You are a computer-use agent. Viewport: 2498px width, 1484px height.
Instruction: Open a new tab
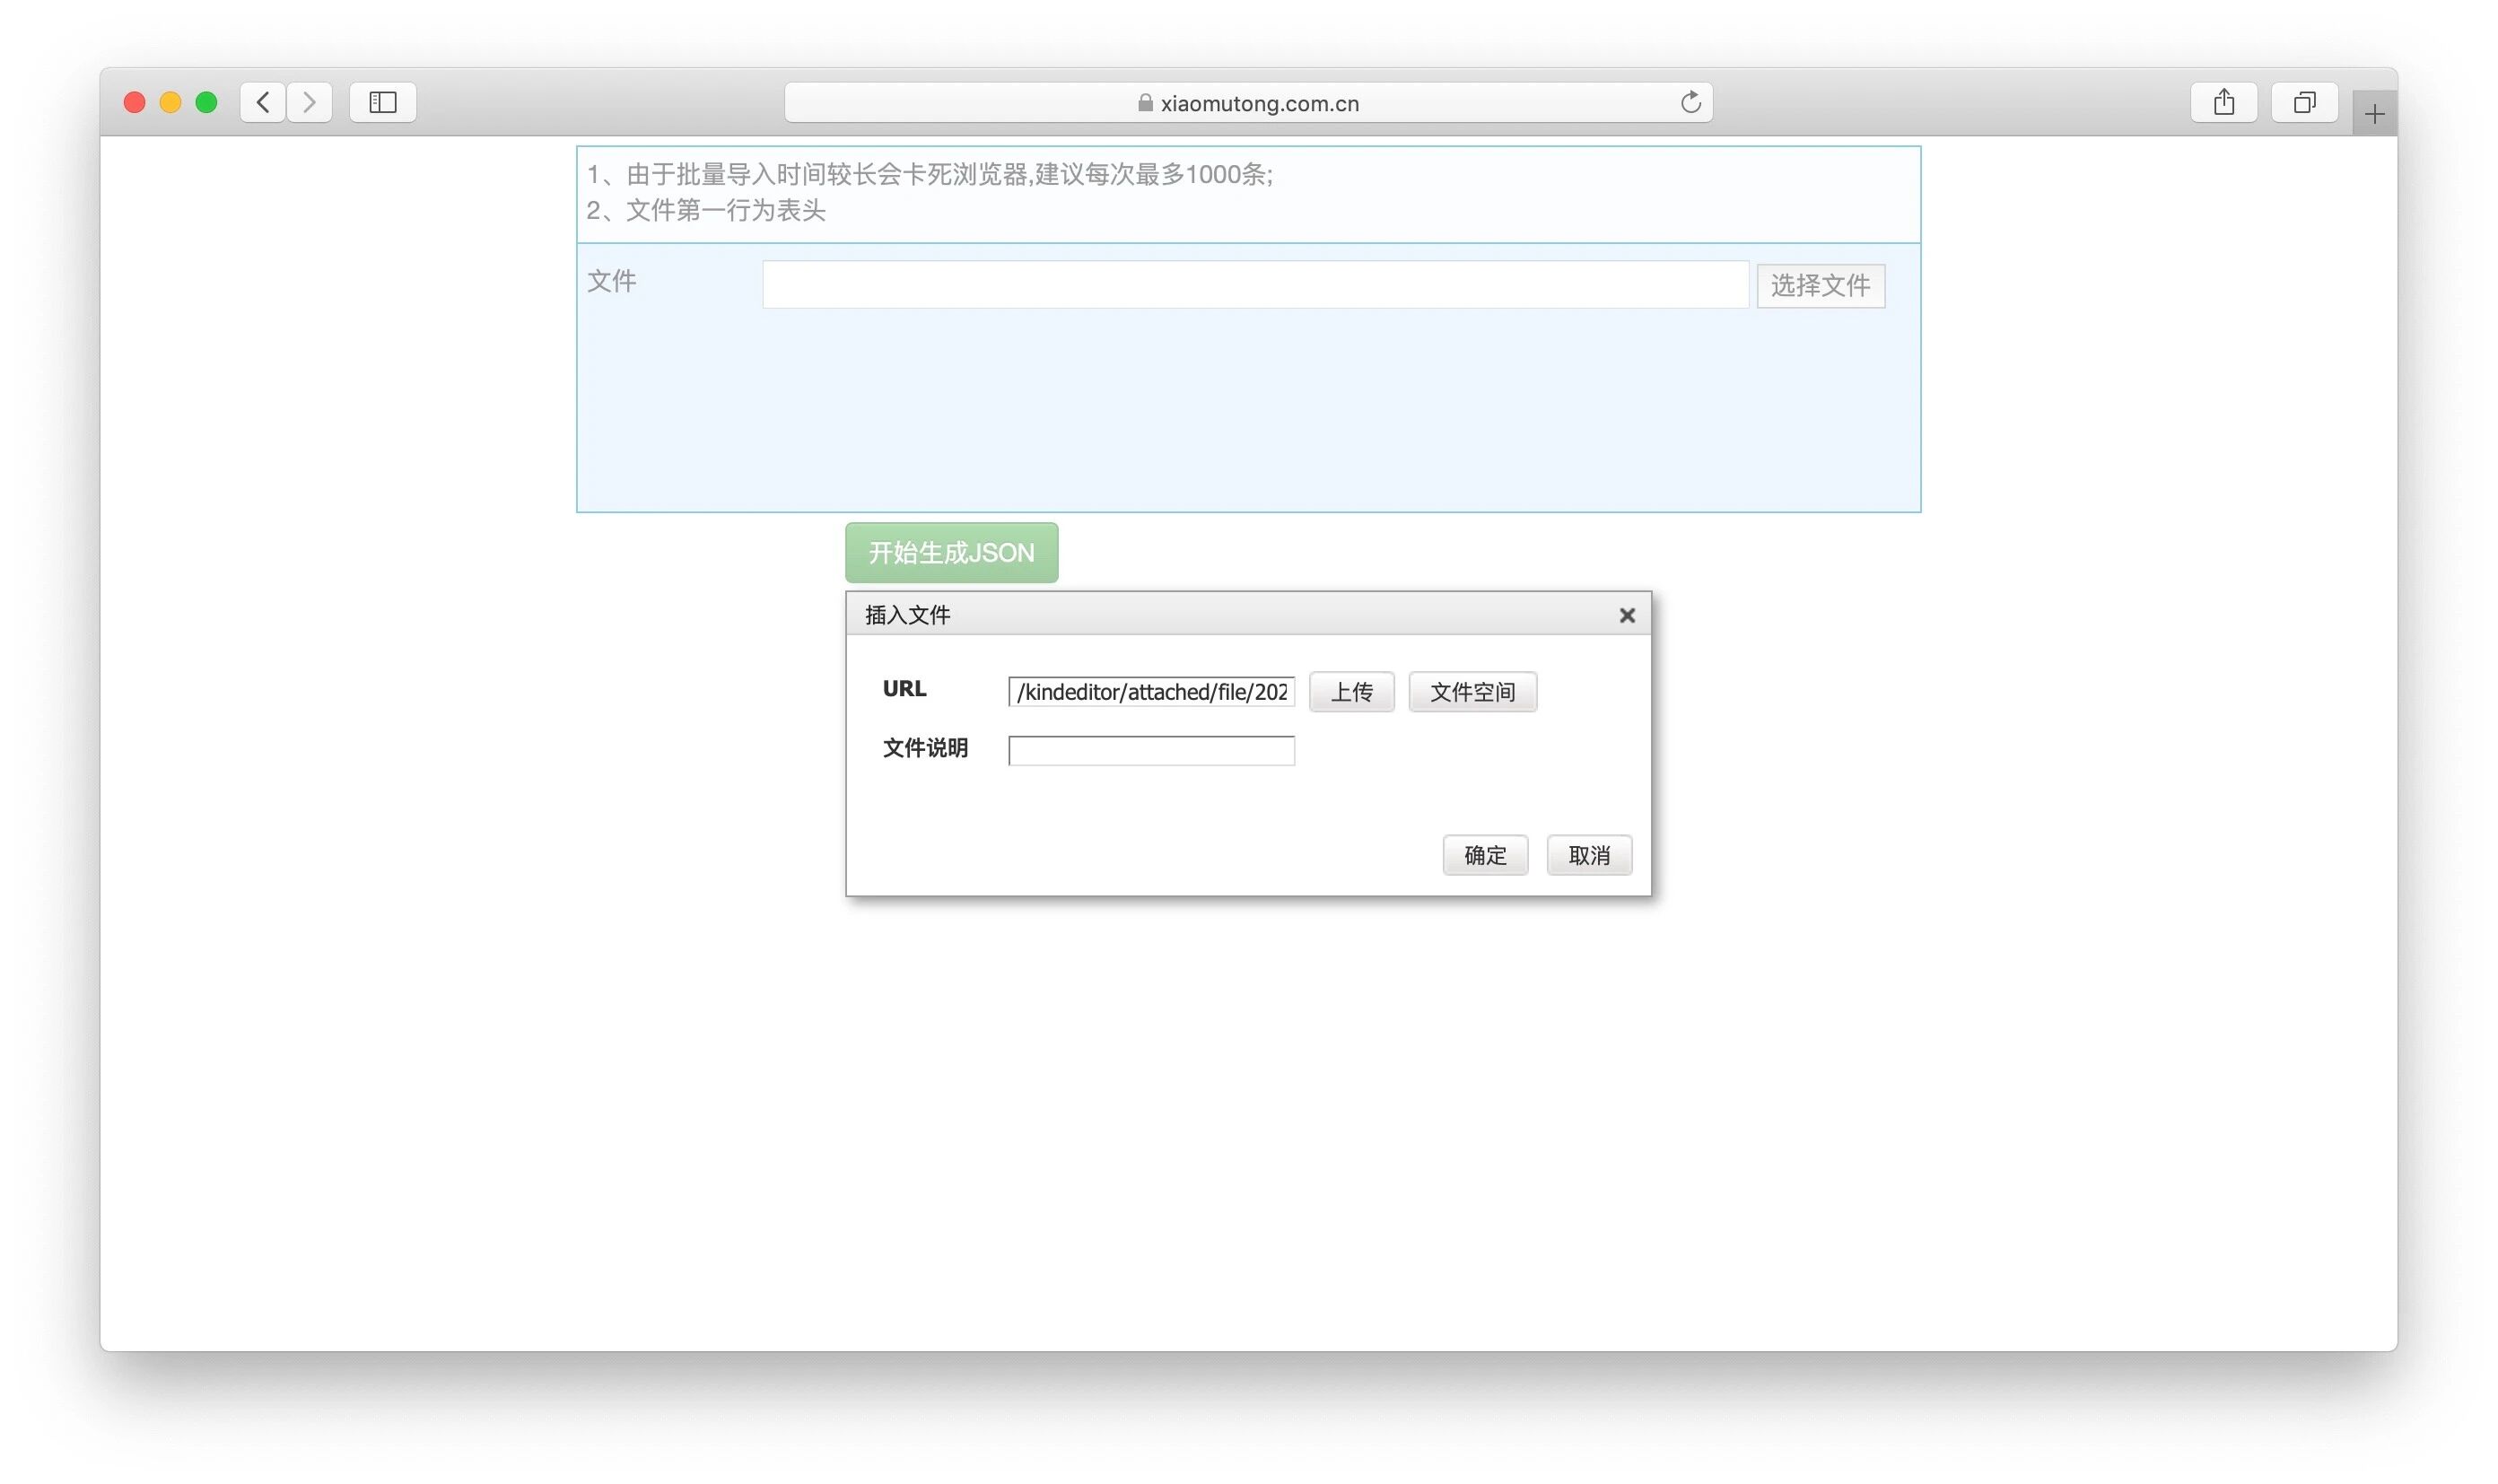tap(2374, 114)
